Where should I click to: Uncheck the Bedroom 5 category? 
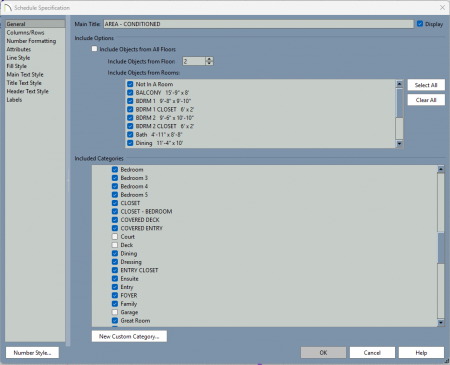tap(115, 195)
